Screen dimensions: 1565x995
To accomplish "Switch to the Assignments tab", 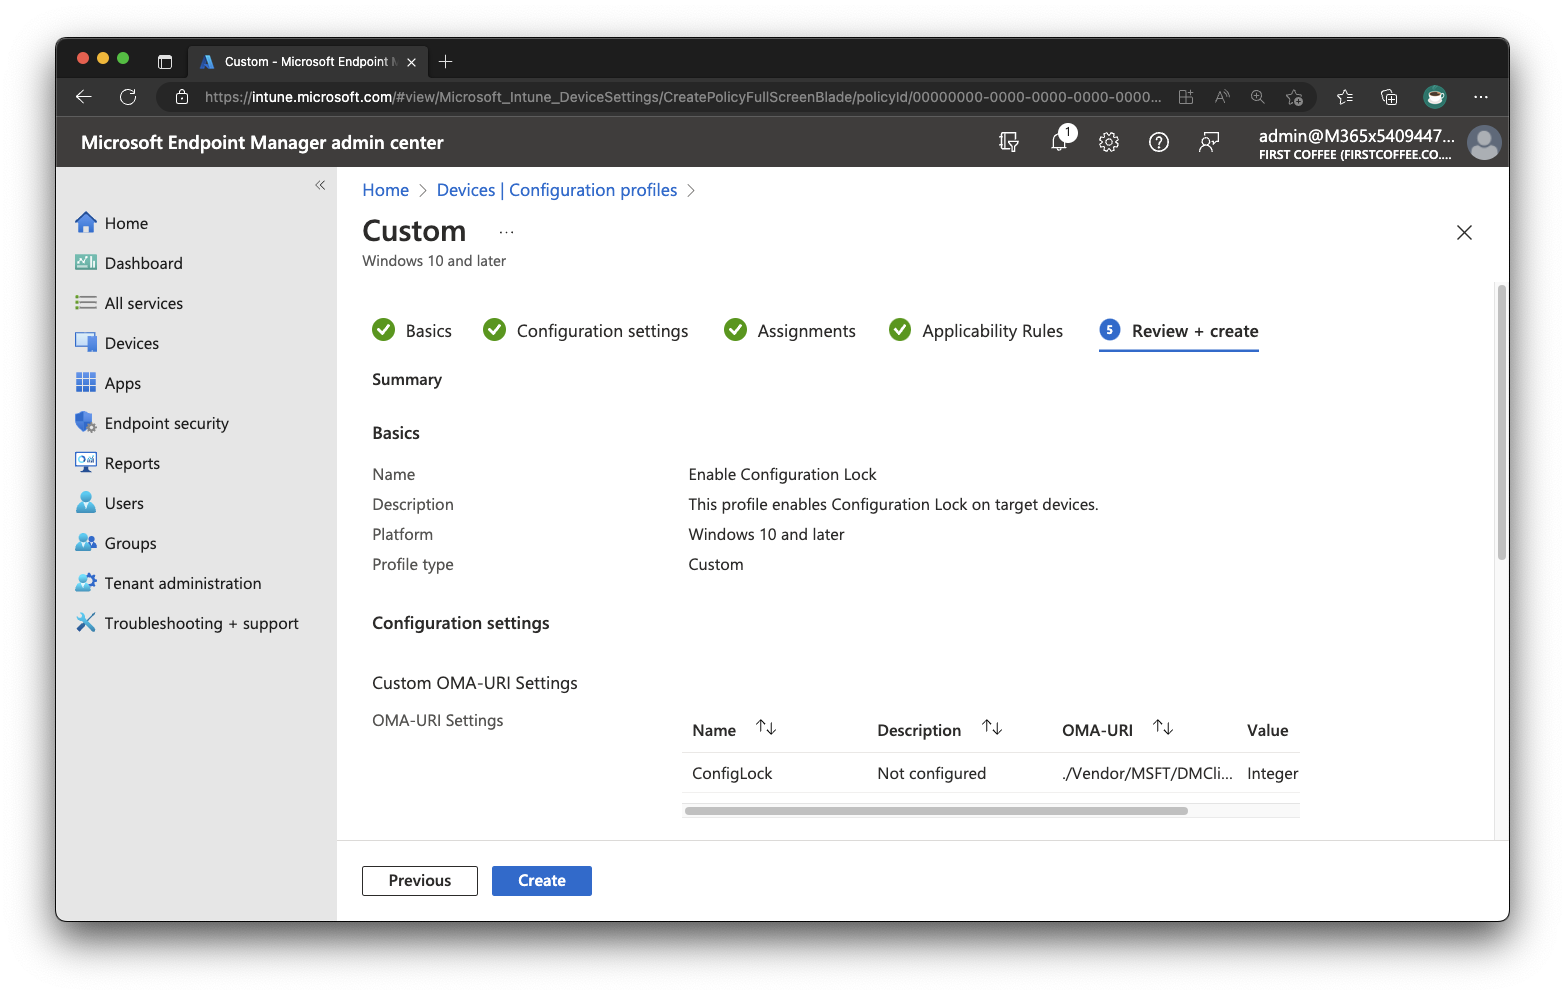I will coord(806,330).
